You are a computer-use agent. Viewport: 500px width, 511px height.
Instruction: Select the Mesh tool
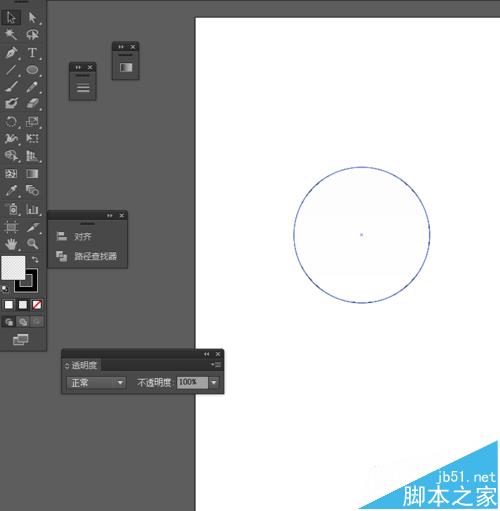tap(11, 173)
